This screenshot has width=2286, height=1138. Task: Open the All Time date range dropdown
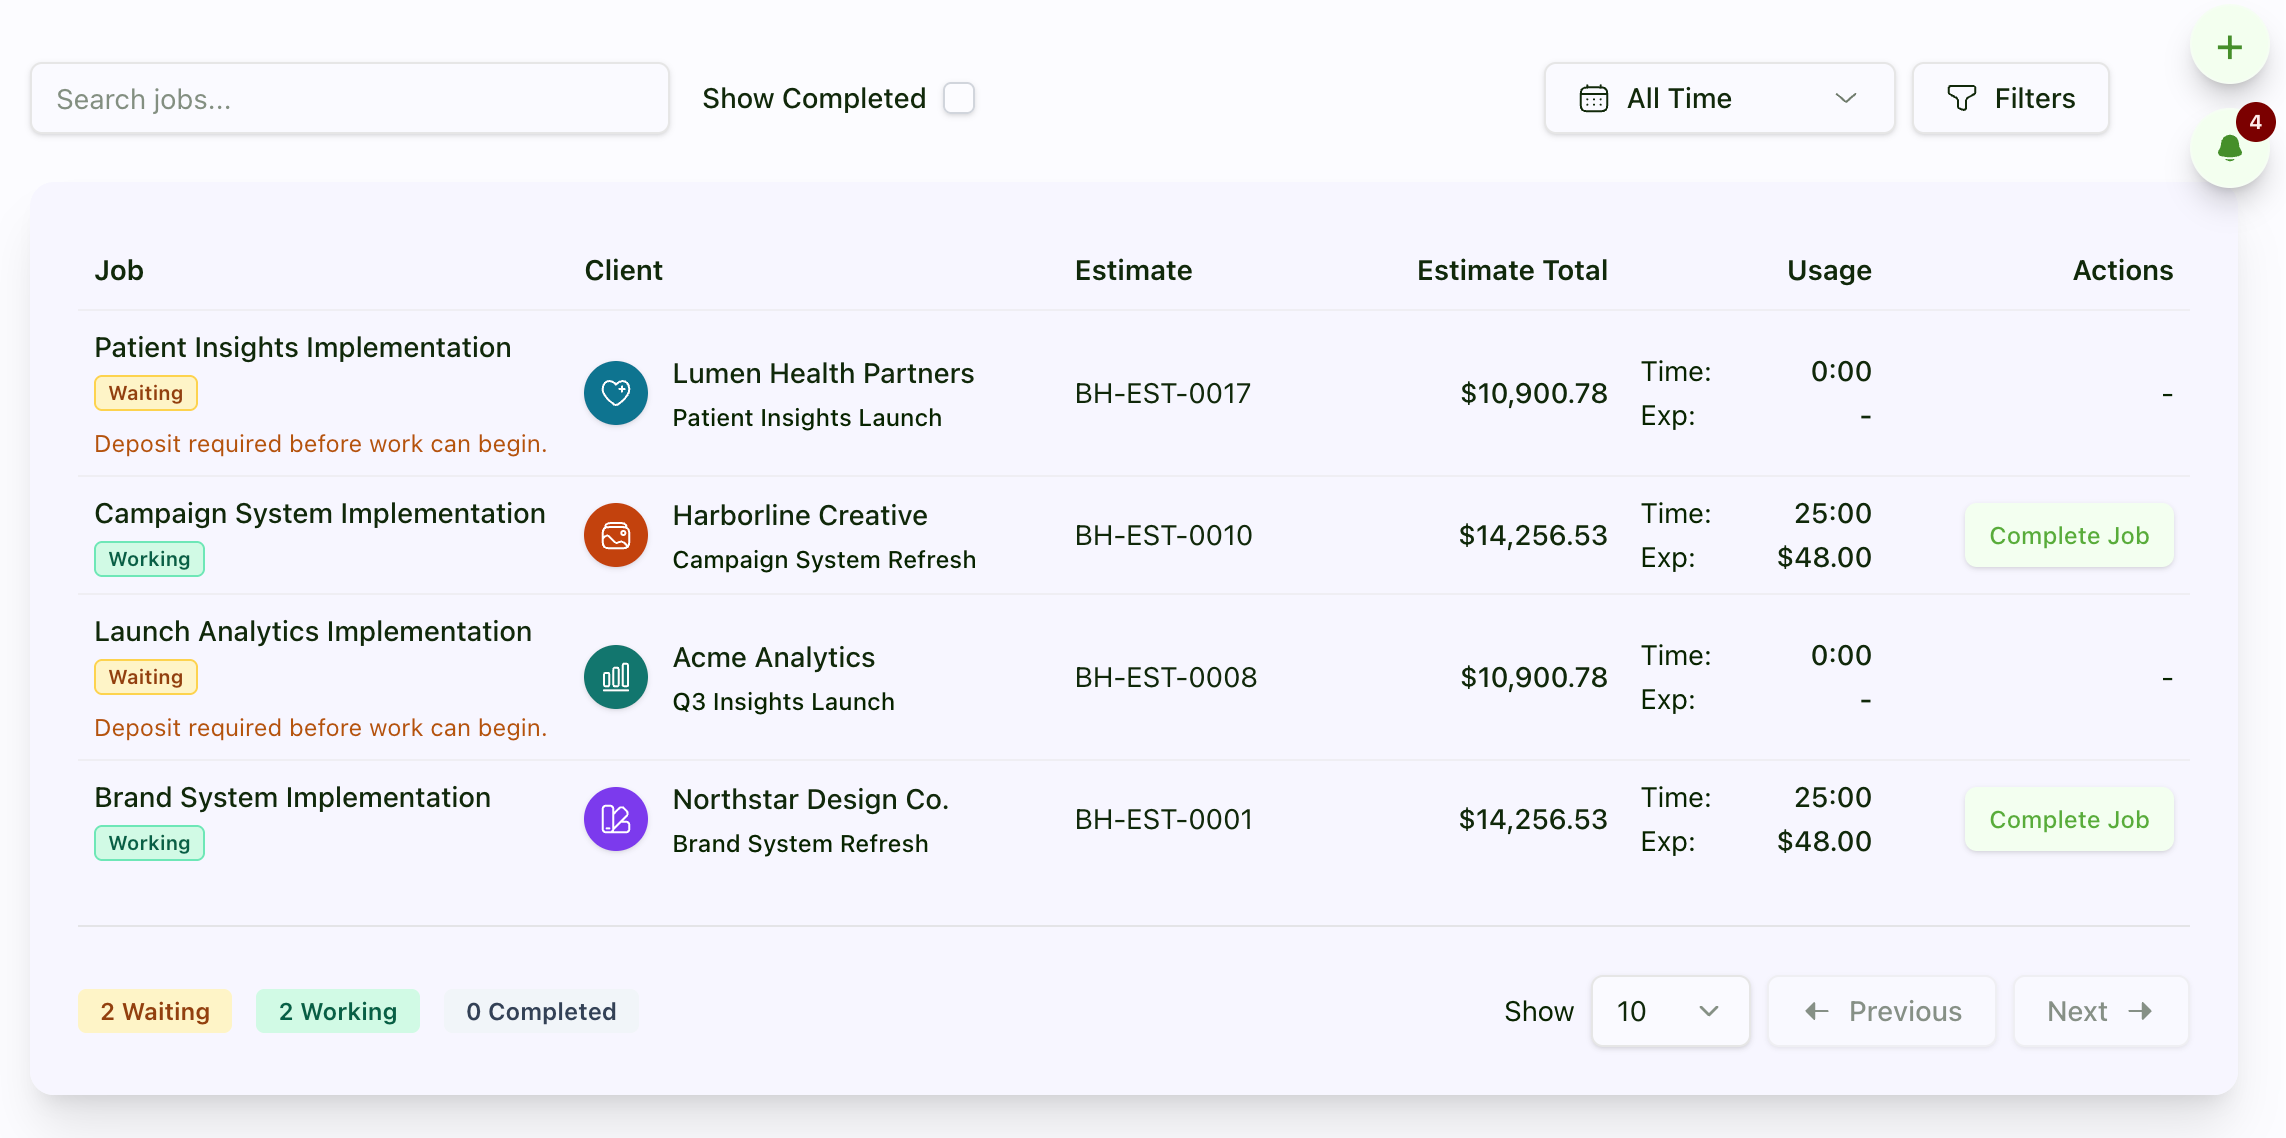tap(1719, 98)
